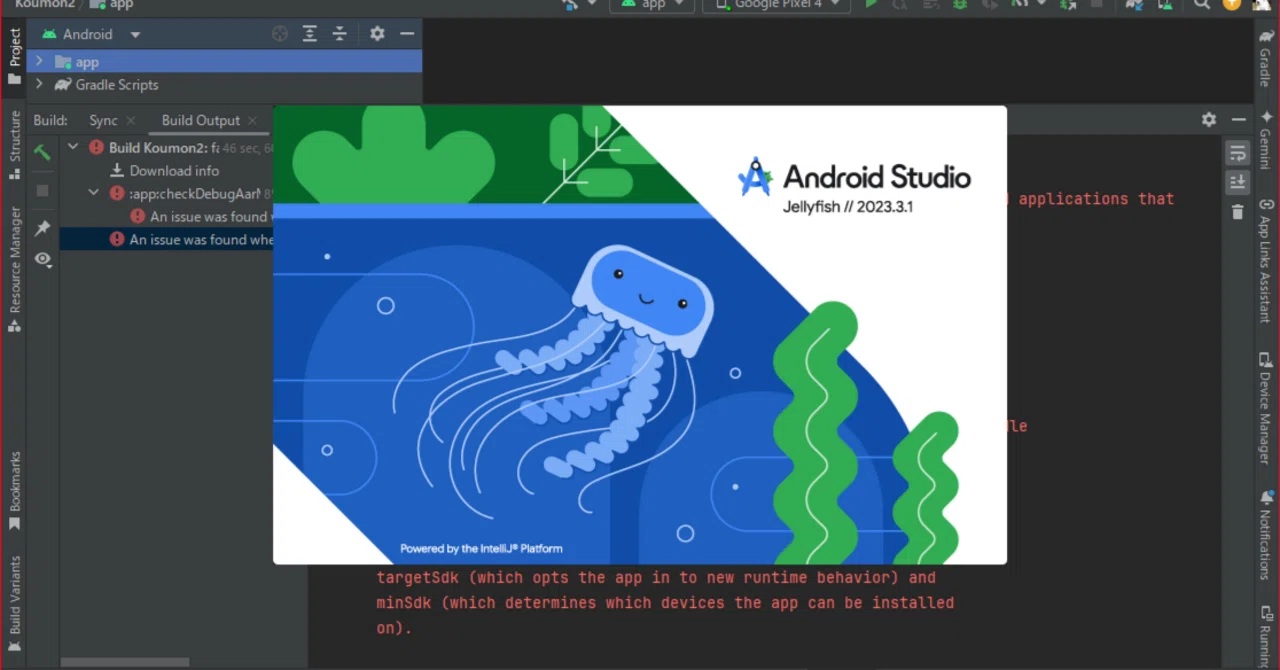This screenshot has width=1280, height=670.
Task: Click the Download info link
Action: coord(174,170)
